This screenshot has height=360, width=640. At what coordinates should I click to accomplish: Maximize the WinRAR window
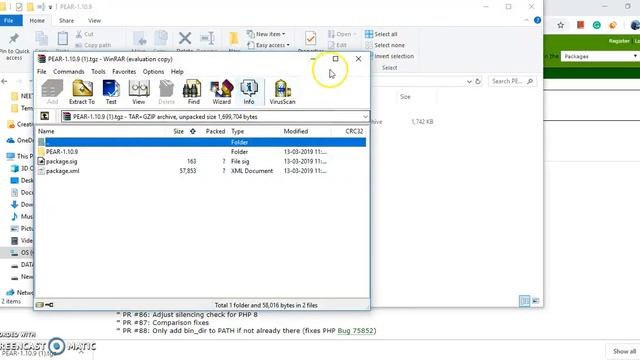click(x=335, y=59)
